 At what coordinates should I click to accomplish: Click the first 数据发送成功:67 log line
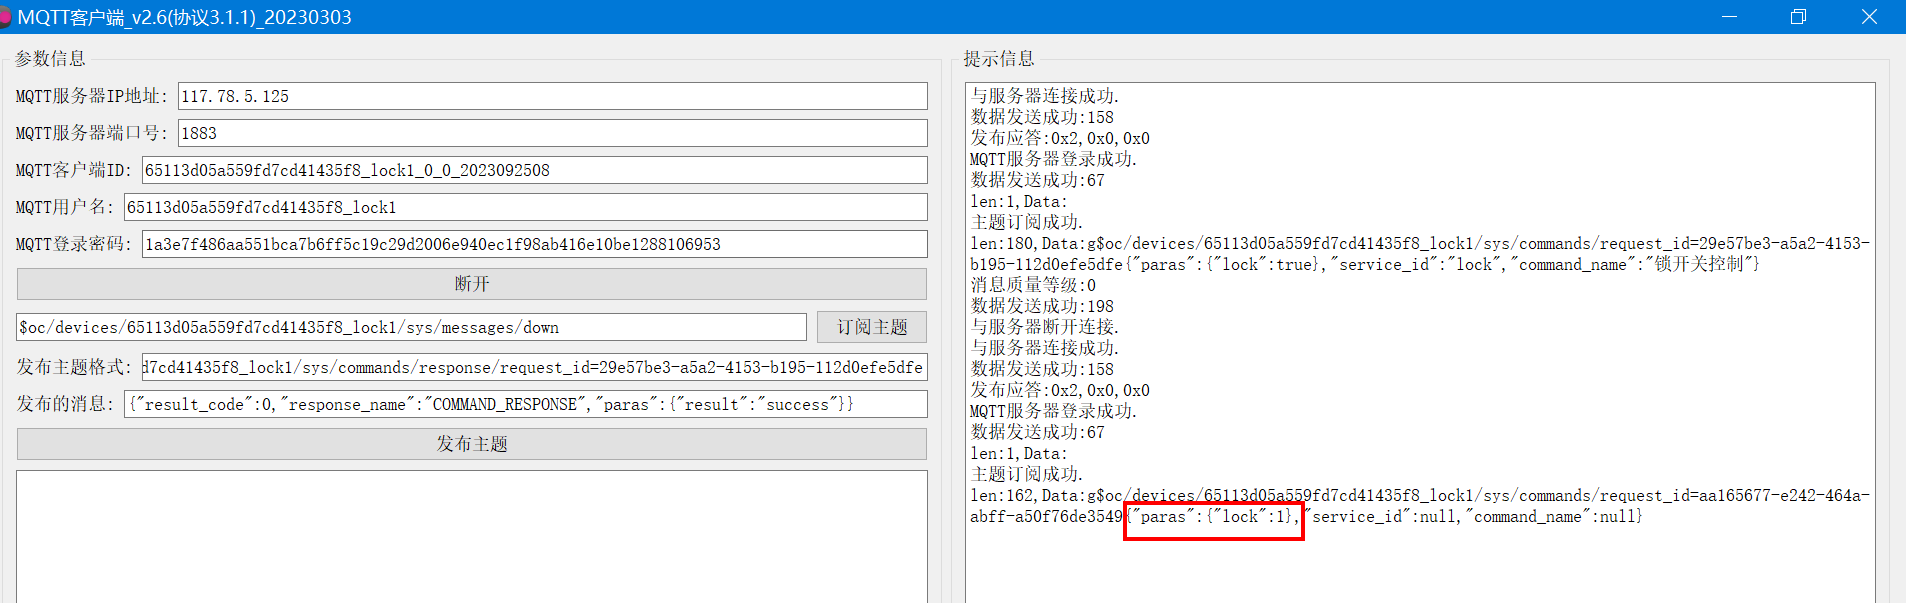click(1038, 180)
